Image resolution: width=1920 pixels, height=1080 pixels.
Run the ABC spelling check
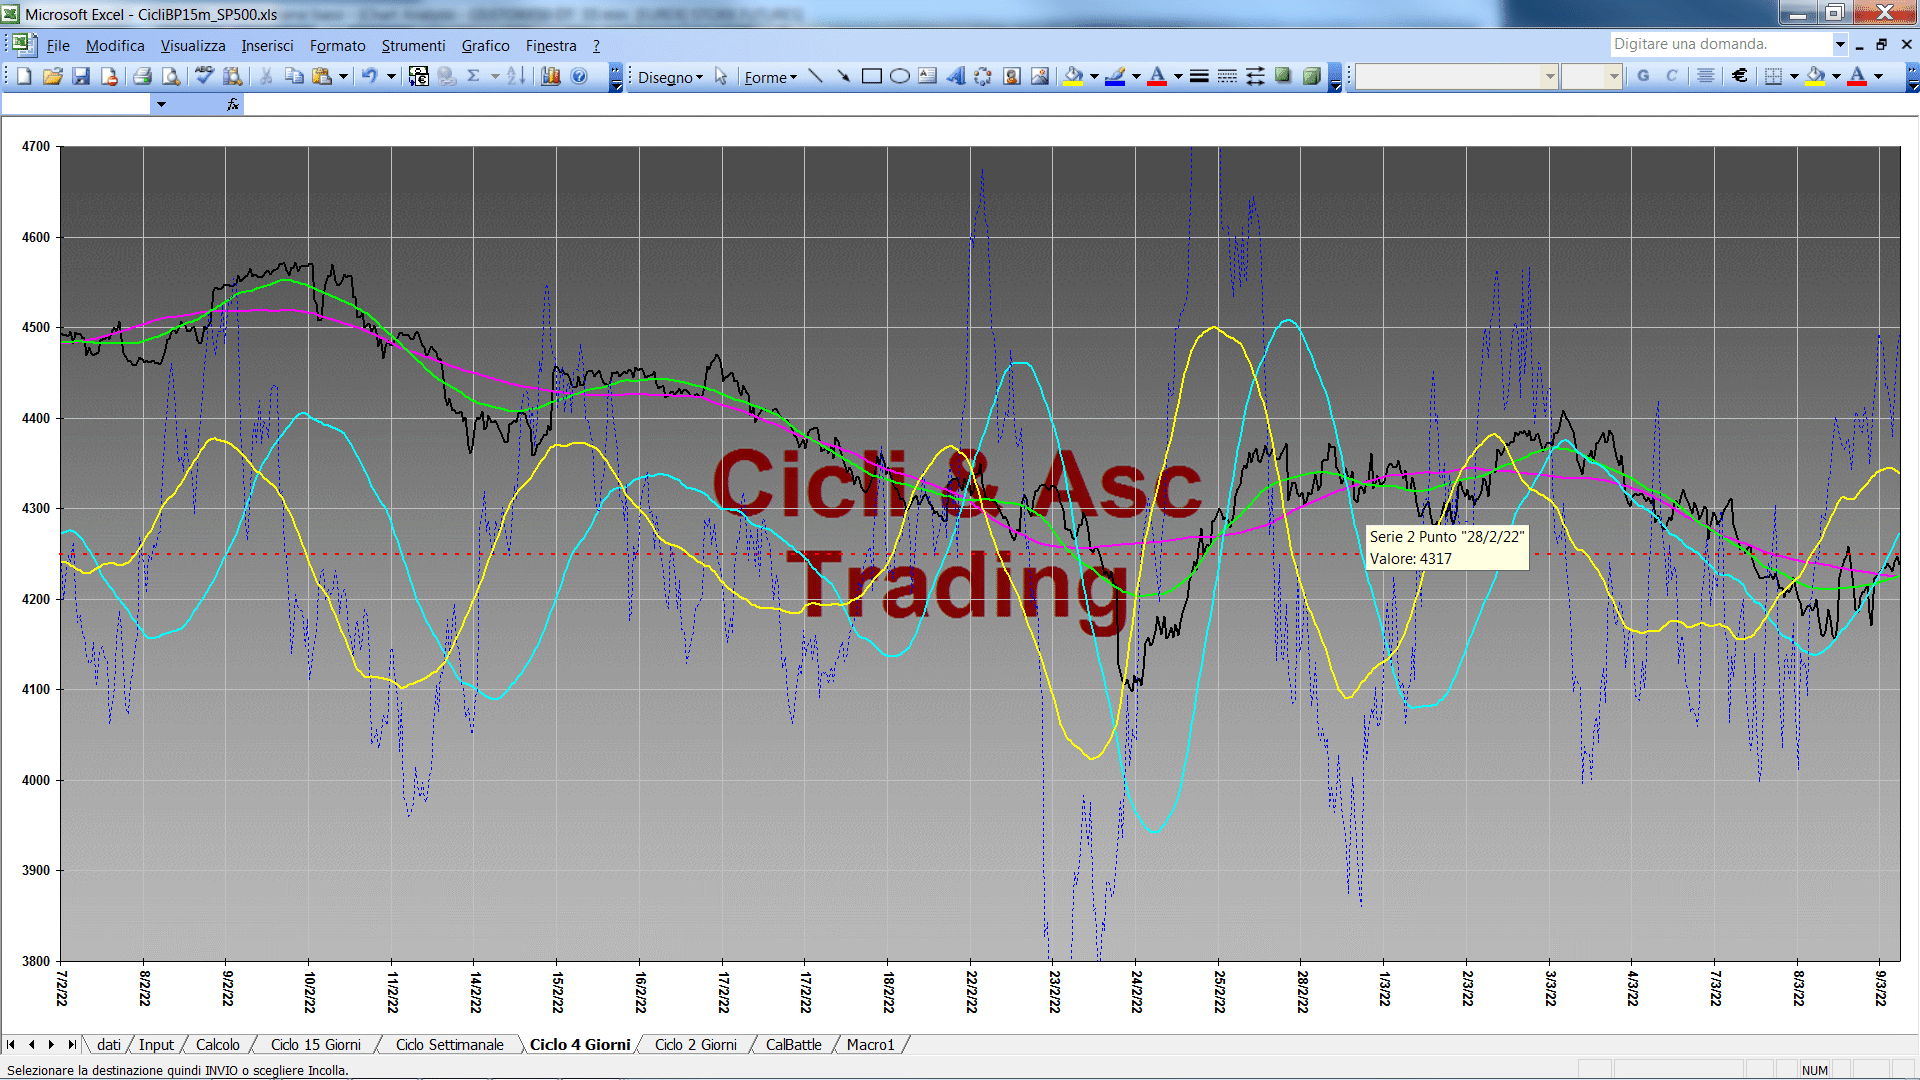pyautogui.click(x=204, y=76)
